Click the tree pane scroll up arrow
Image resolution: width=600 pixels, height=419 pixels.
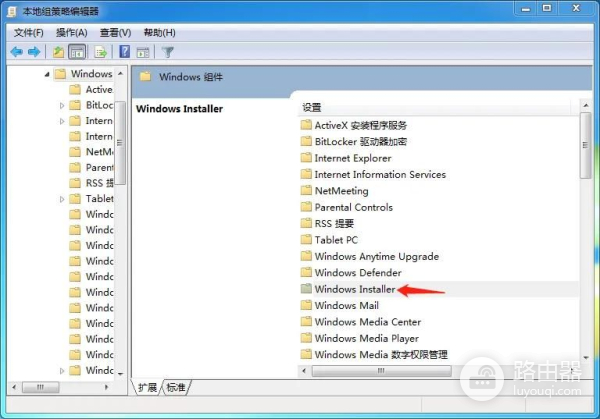(x=121, y=73)
